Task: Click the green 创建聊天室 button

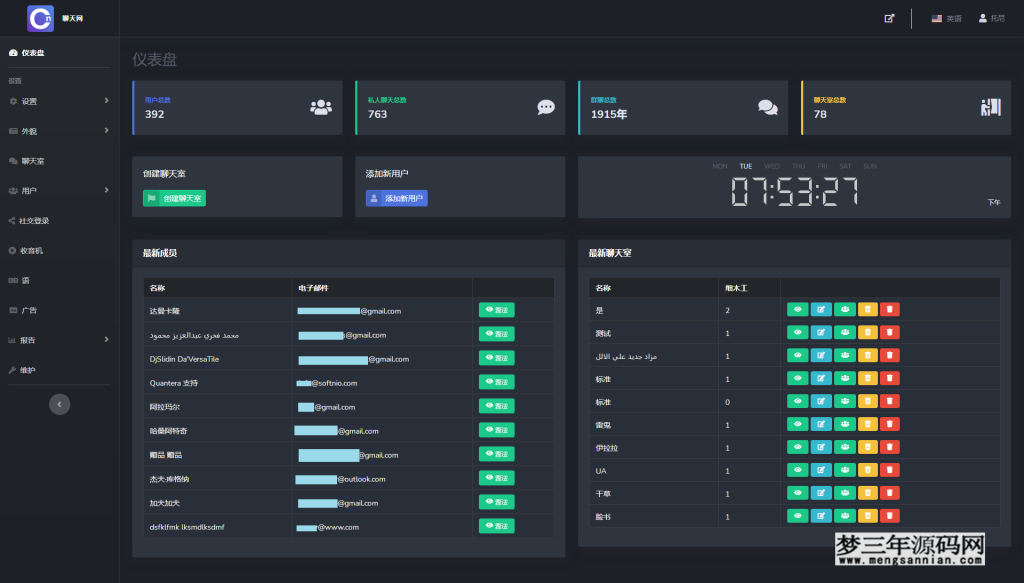Action: [x=175, y=198]
